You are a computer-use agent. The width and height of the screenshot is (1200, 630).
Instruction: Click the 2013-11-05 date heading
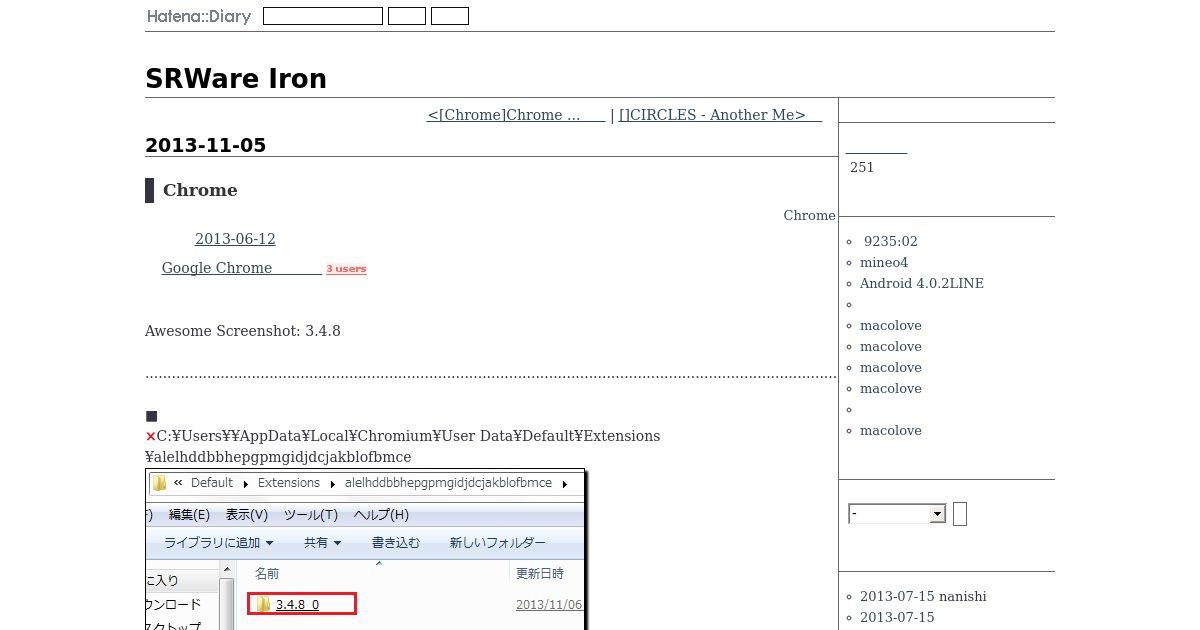pyautogui.click(x=206, y=145)
